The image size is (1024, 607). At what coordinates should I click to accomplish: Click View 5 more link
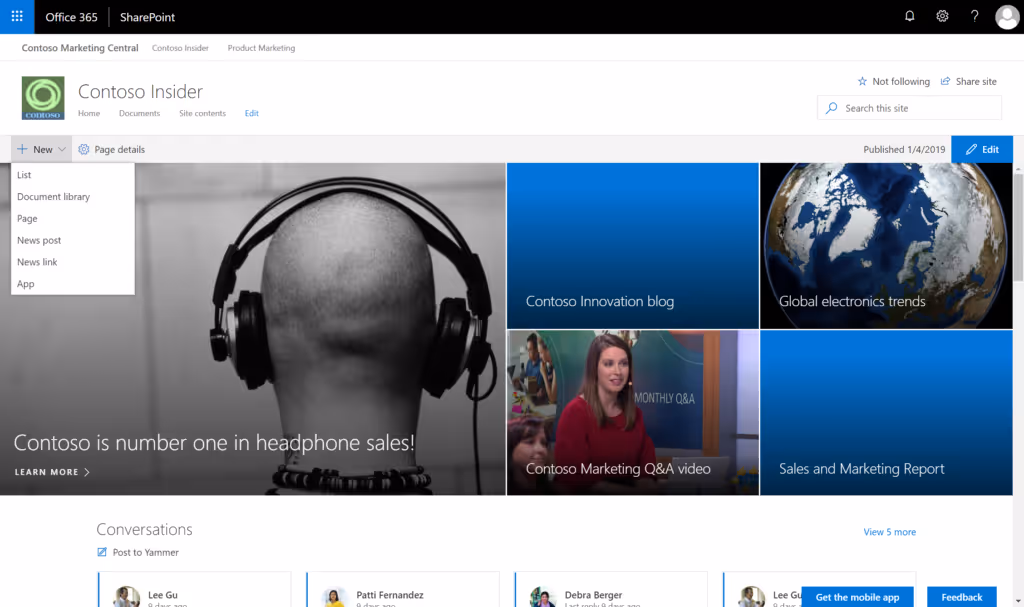point(889,532)
